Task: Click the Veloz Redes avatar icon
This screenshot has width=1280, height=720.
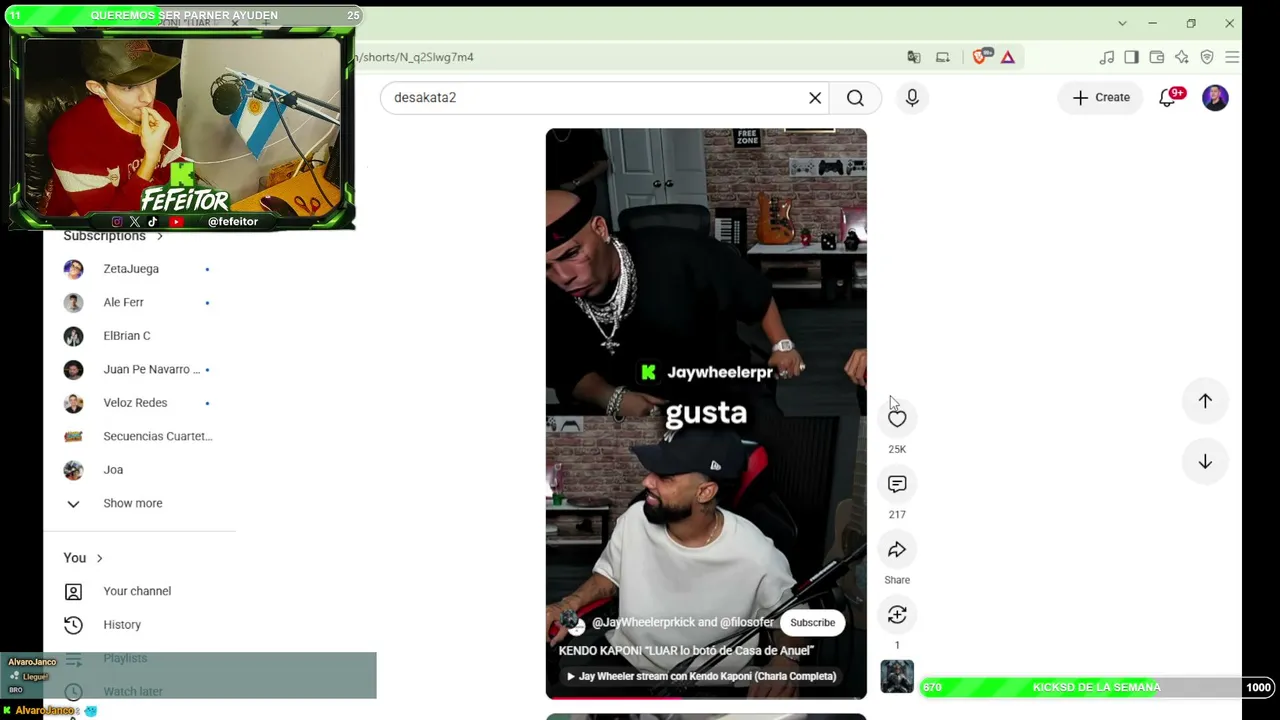Action: [x=73, y=403]
